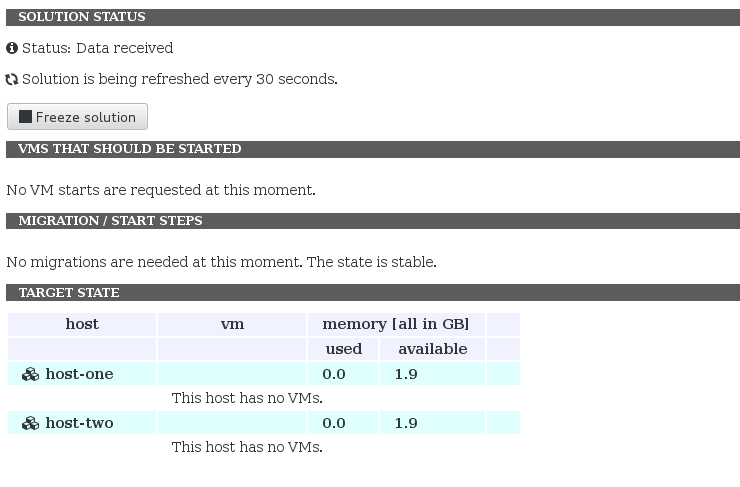Click the VMs That Should Be Started header
740x487 pixels.
[130, 149]
